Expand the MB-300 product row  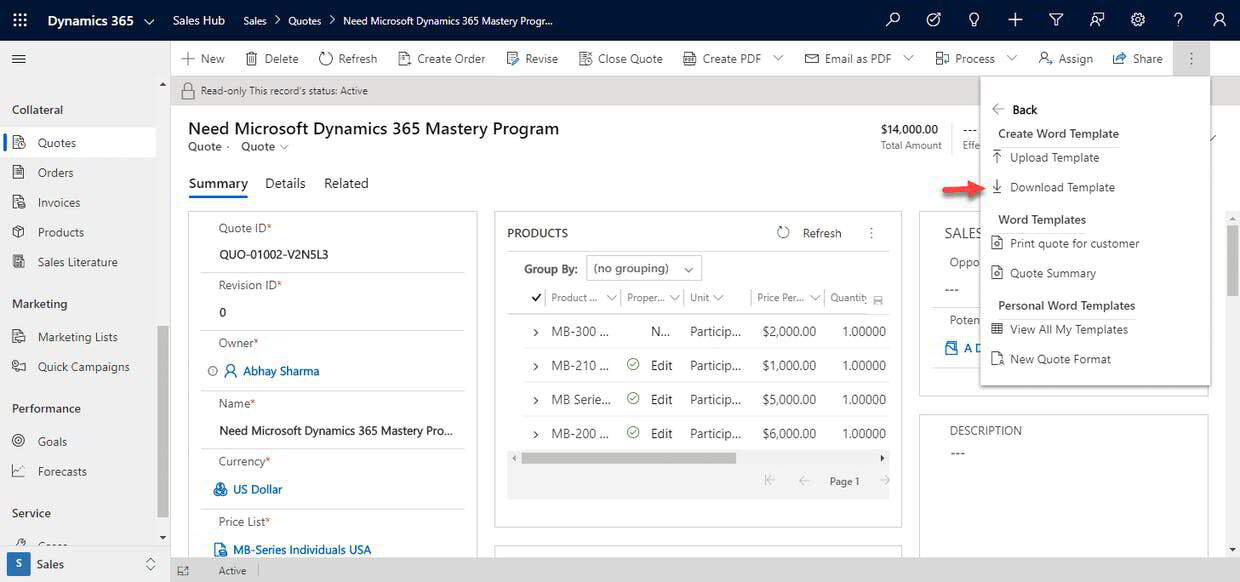coord(536,332)
